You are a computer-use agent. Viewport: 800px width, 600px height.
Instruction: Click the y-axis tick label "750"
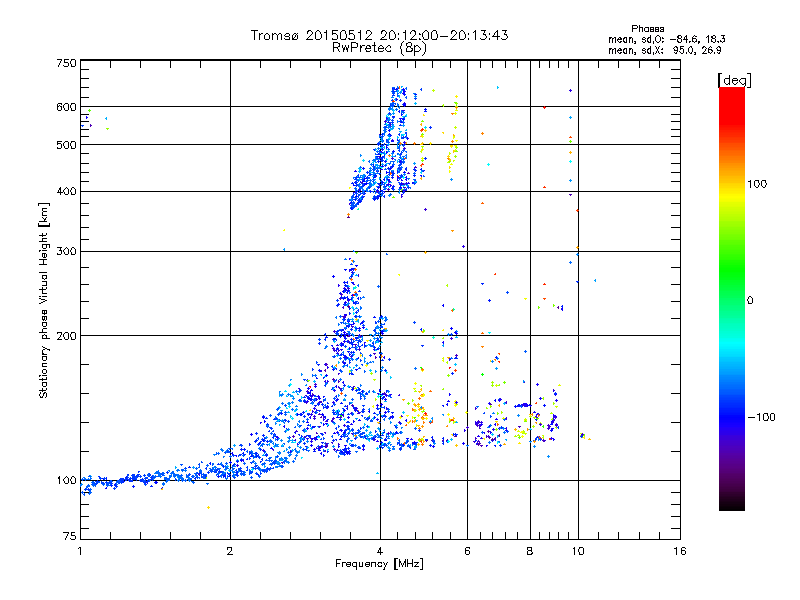coord(66,63)
